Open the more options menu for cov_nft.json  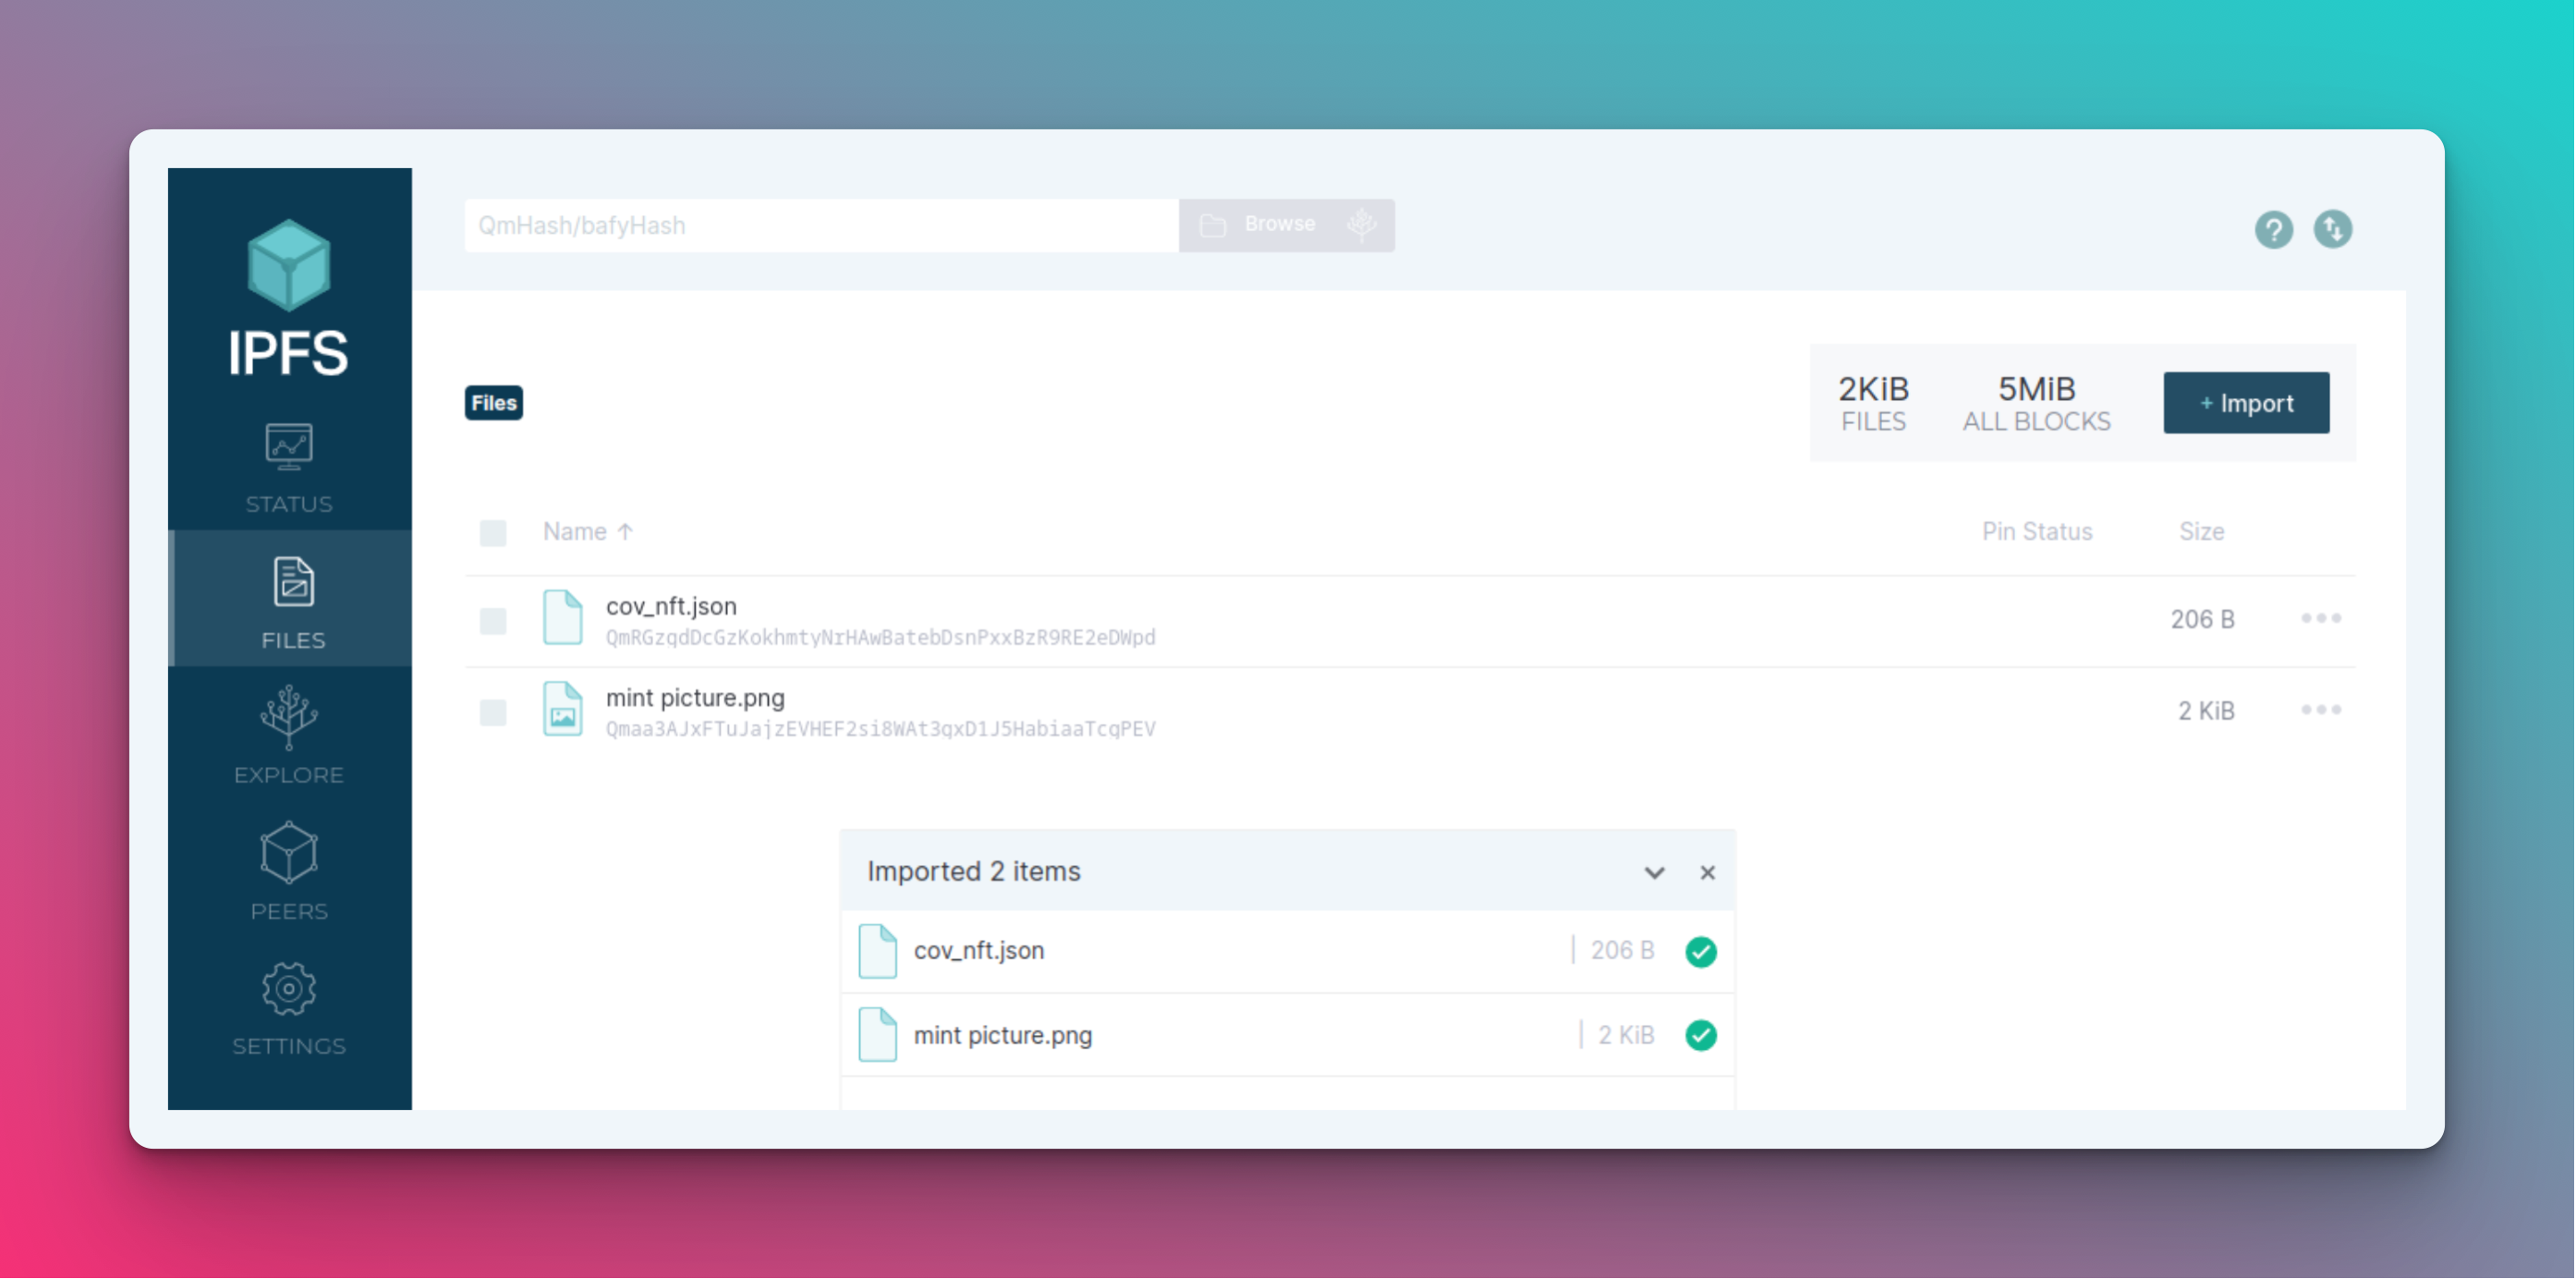pyautogui.click(x=2320, y=618)
